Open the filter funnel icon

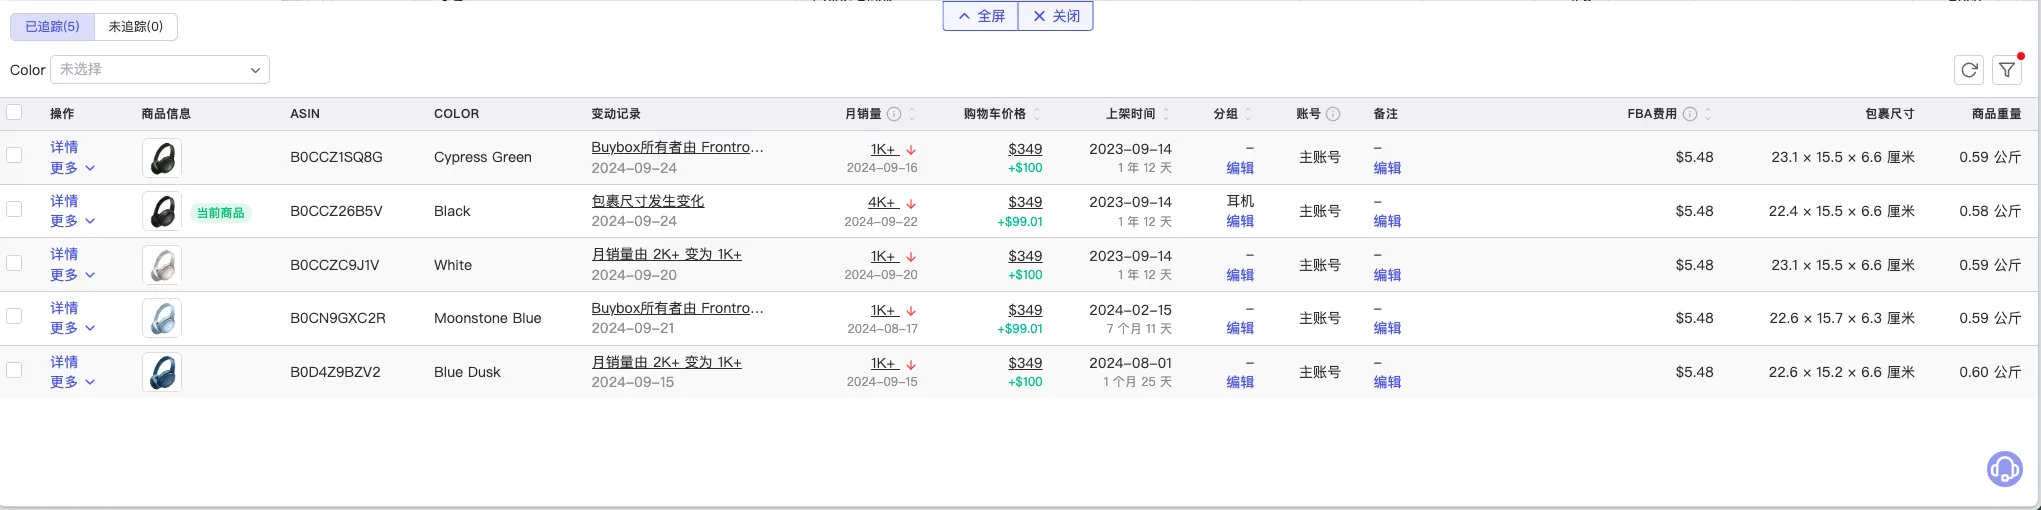pyautogui.click(x=2007, y=70)
